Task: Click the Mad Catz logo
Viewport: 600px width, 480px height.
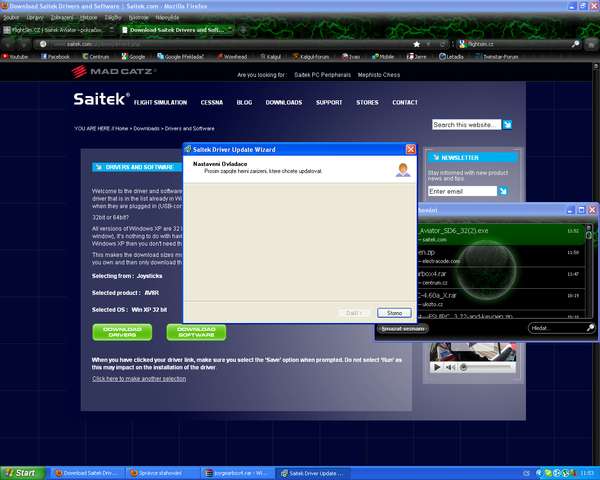Action: [114, 72]
